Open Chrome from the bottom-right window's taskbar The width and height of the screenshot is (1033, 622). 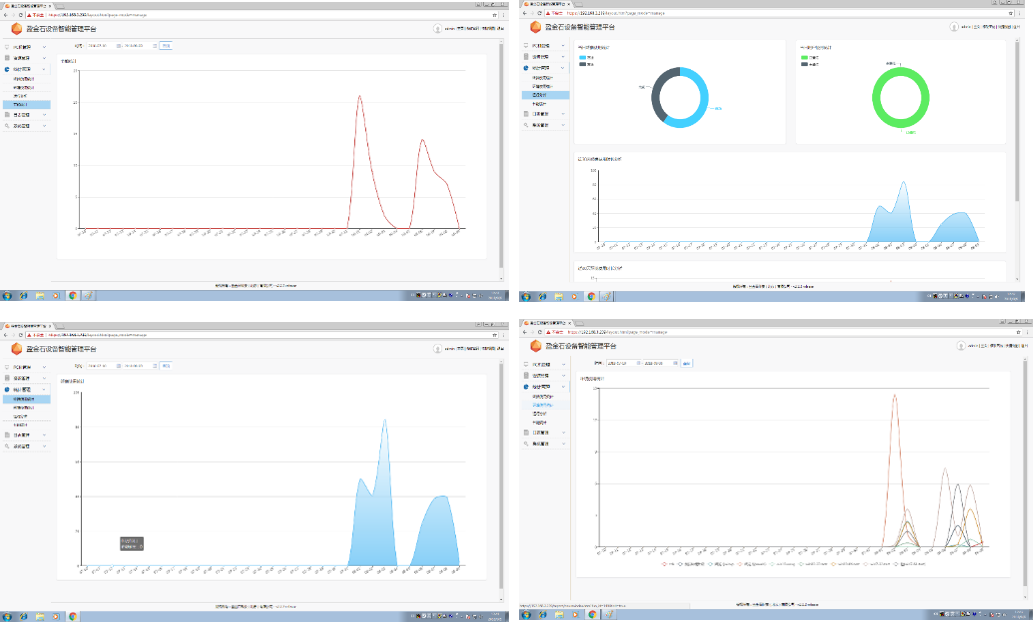click(591, 616)
